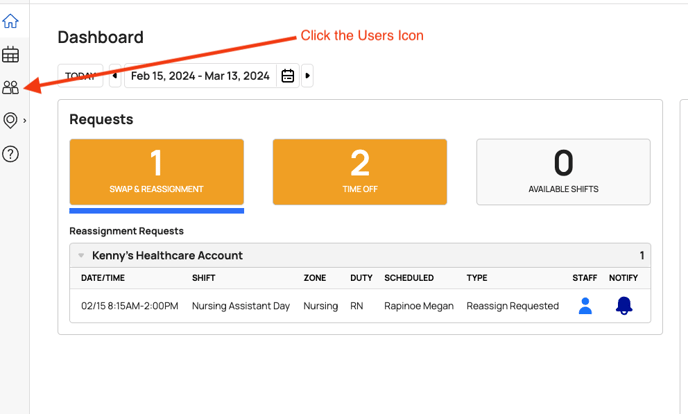
Task: Click the TODAY button
Action: click(80, 76)
